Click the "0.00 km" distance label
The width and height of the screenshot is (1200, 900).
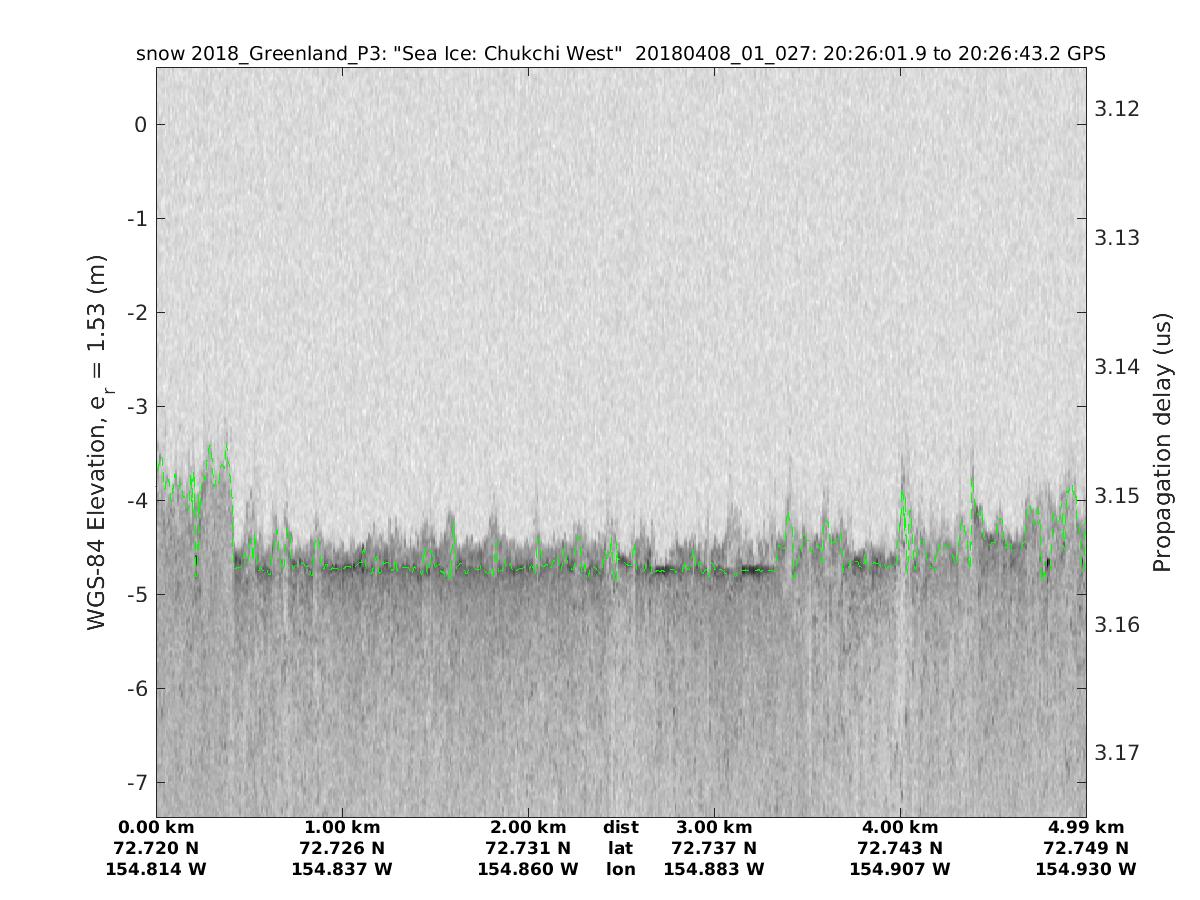click(156, 827)
